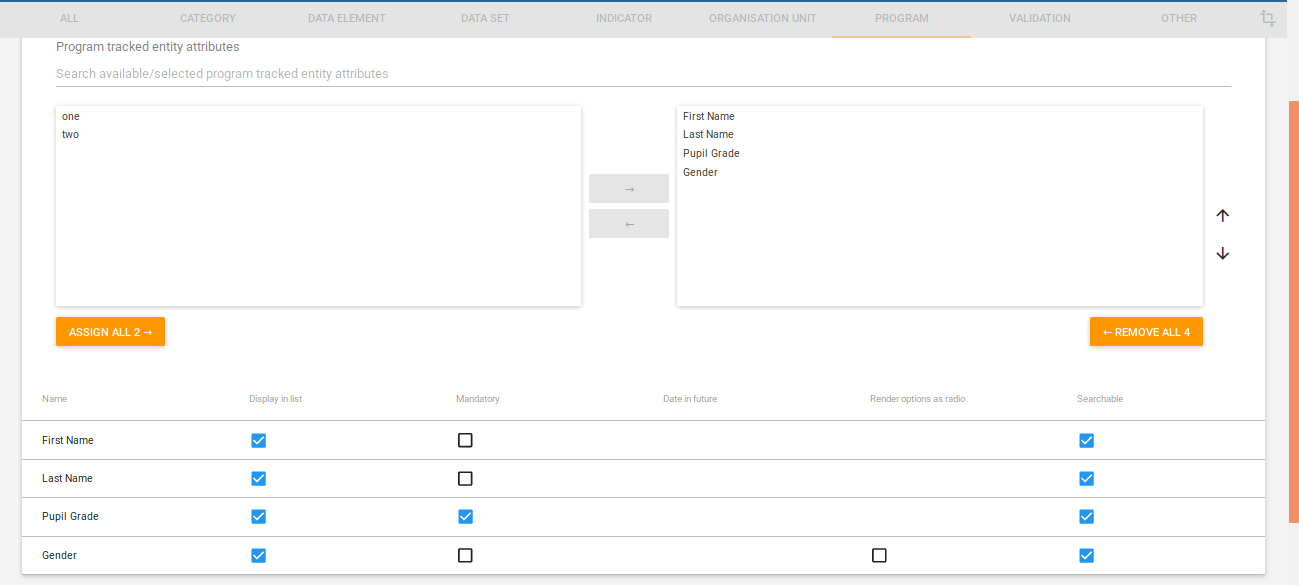Switch to the Other tab

pyautogui.click(x=1179, y=18)
